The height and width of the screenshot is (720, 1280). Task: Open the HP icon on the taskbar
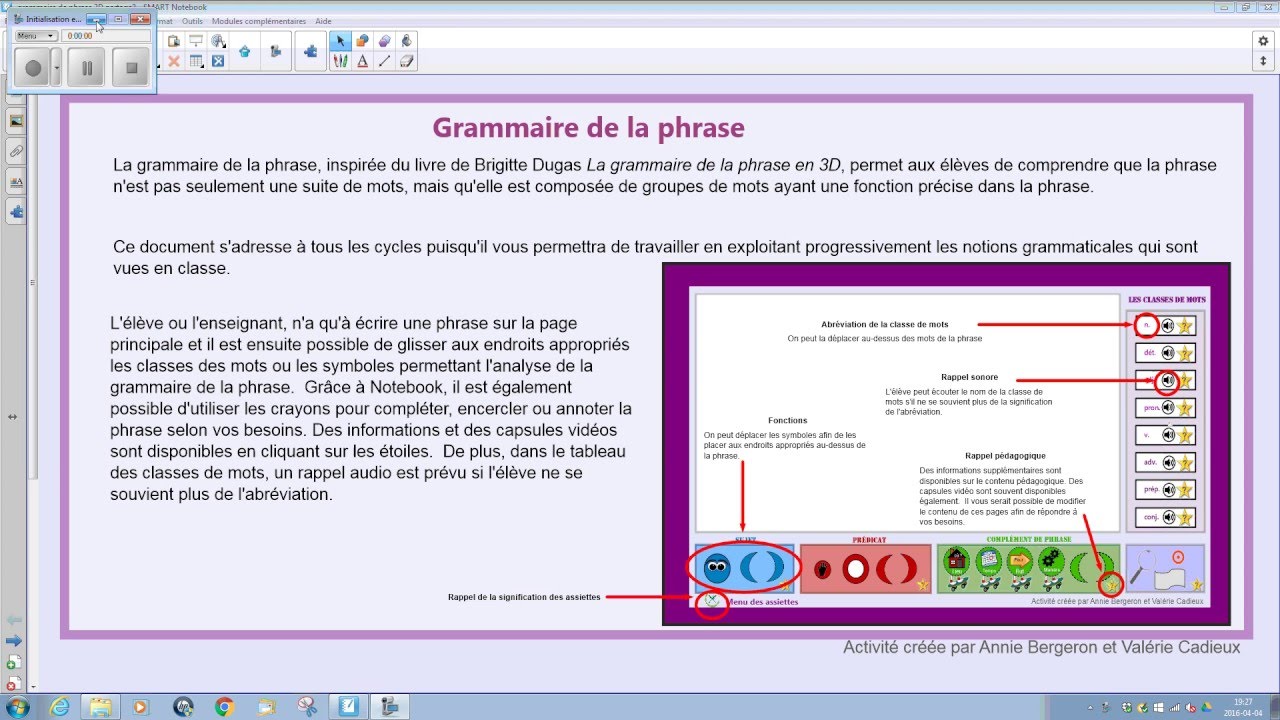182,707
